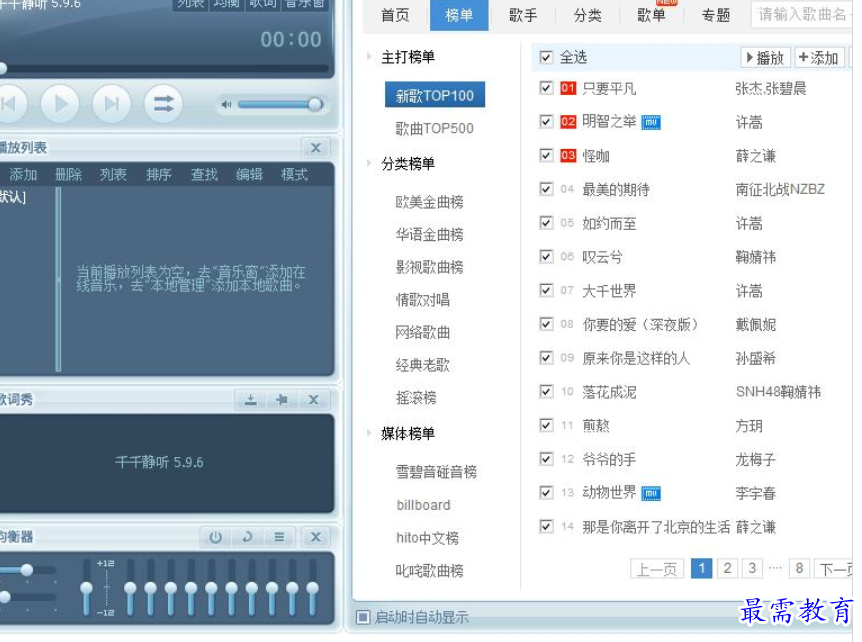Viewport: 862px width, 642px height.
Task: Adjust the volume slider knob
Action: 315,104
